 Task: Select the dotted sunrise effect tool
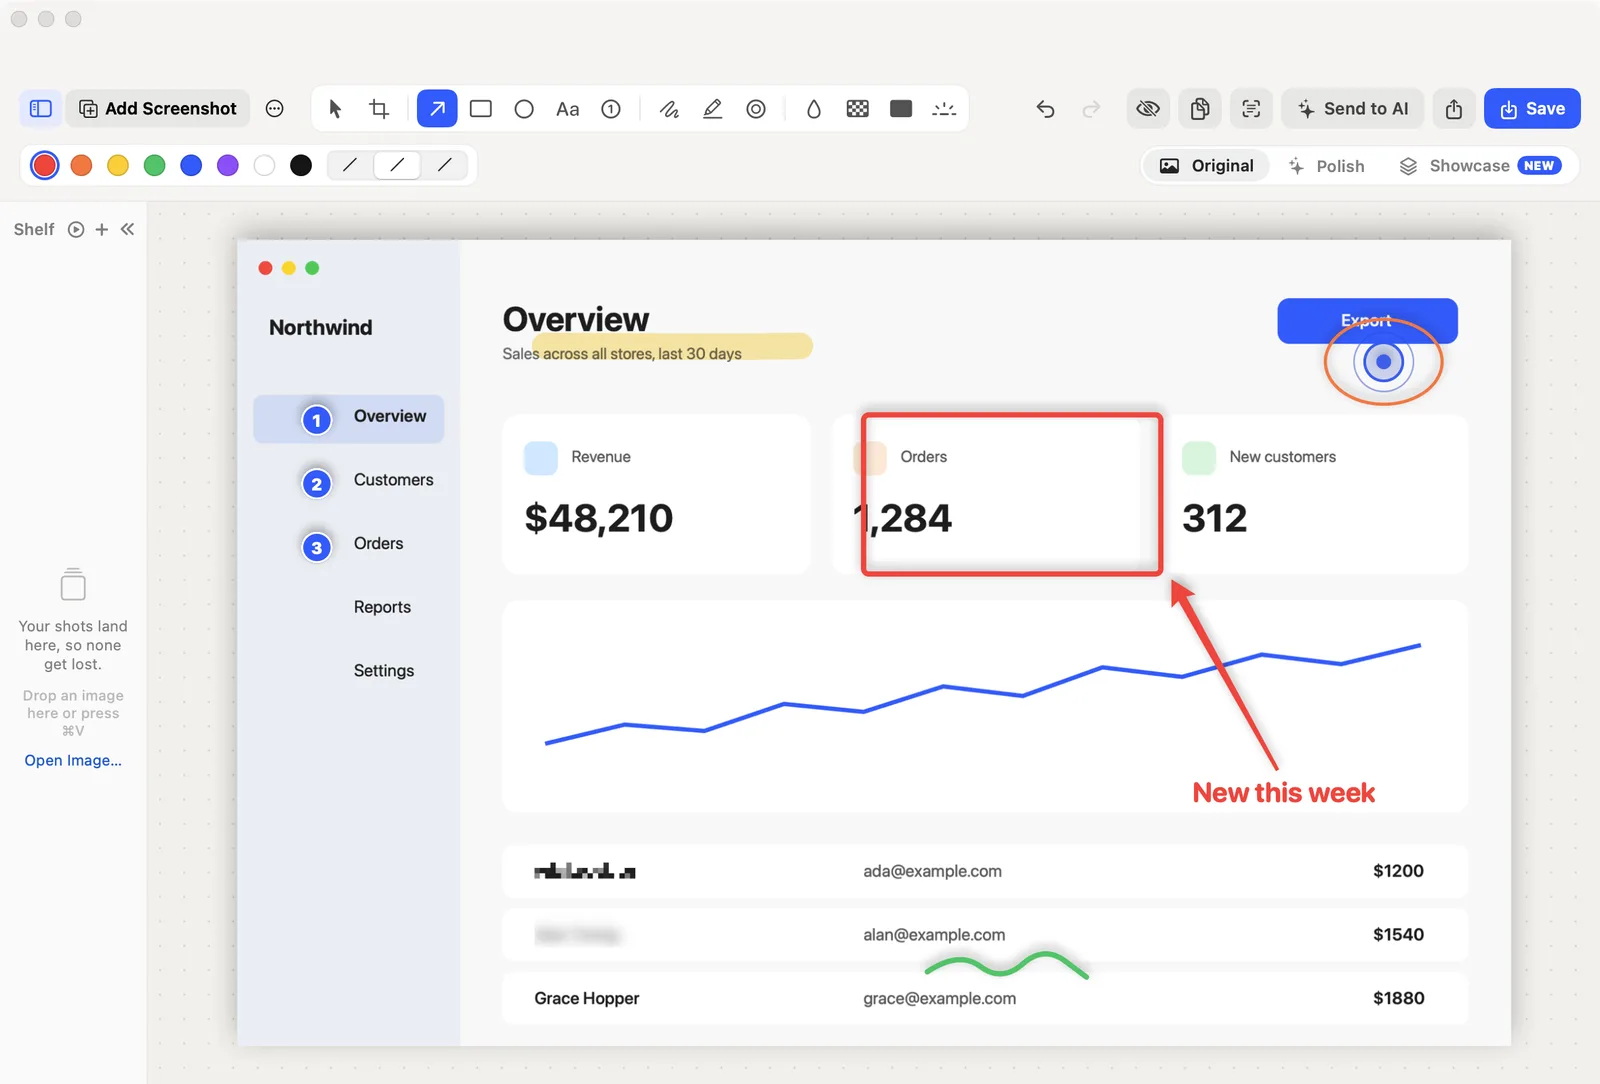[x=944, y=109]
